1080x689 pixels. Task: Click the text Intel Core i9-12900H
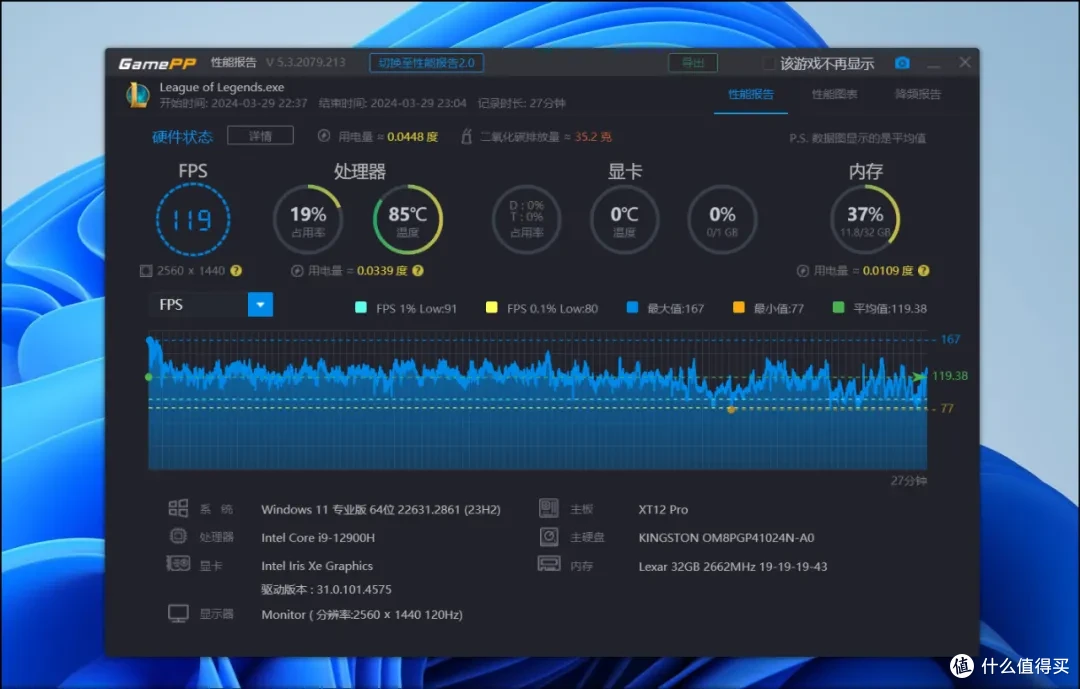(318, 537)
